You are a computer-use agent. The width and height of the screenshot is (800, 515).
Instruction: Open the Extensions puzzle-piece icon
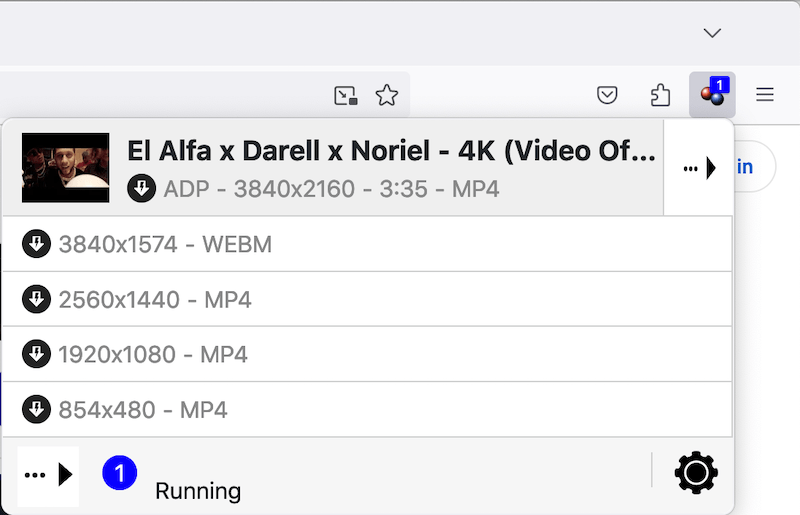point(660,95)
